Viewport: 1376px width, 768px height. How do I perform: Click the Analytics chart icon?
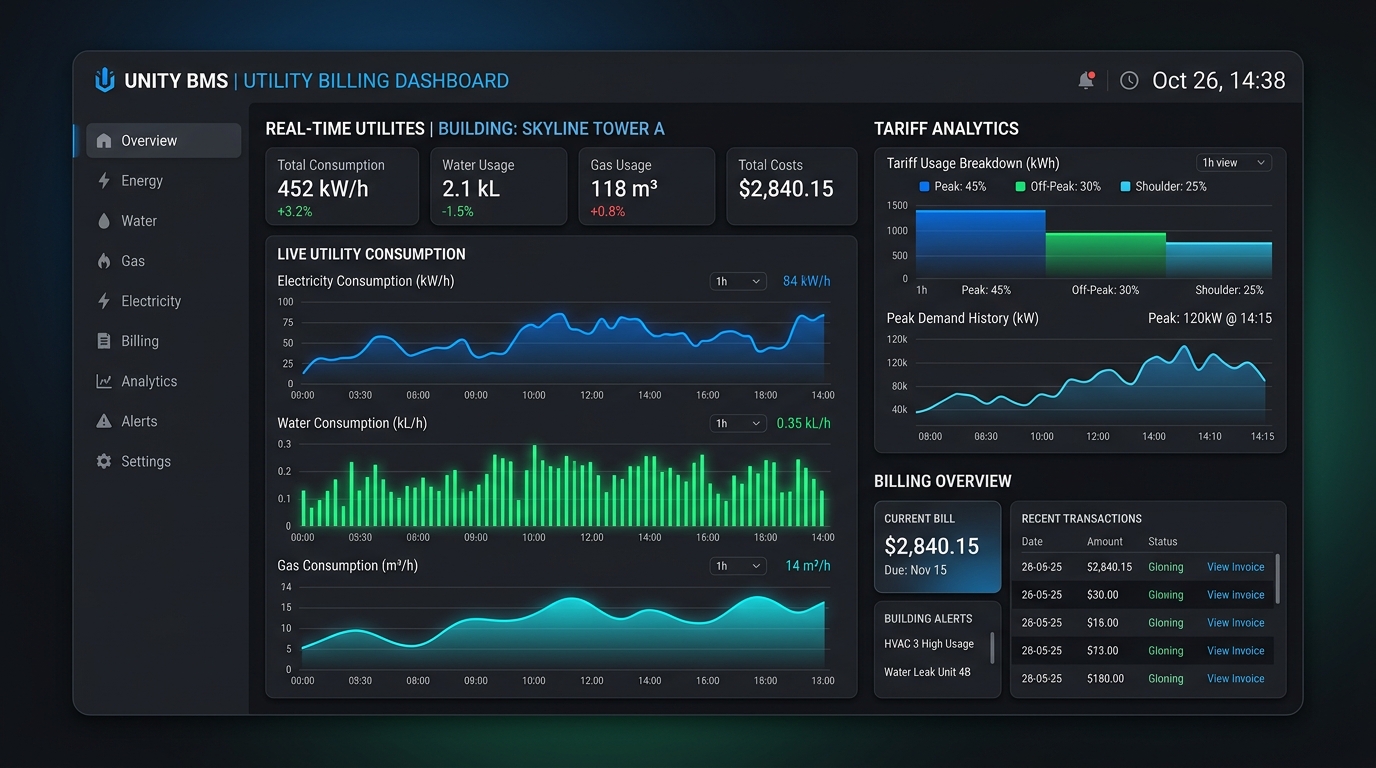104,381
